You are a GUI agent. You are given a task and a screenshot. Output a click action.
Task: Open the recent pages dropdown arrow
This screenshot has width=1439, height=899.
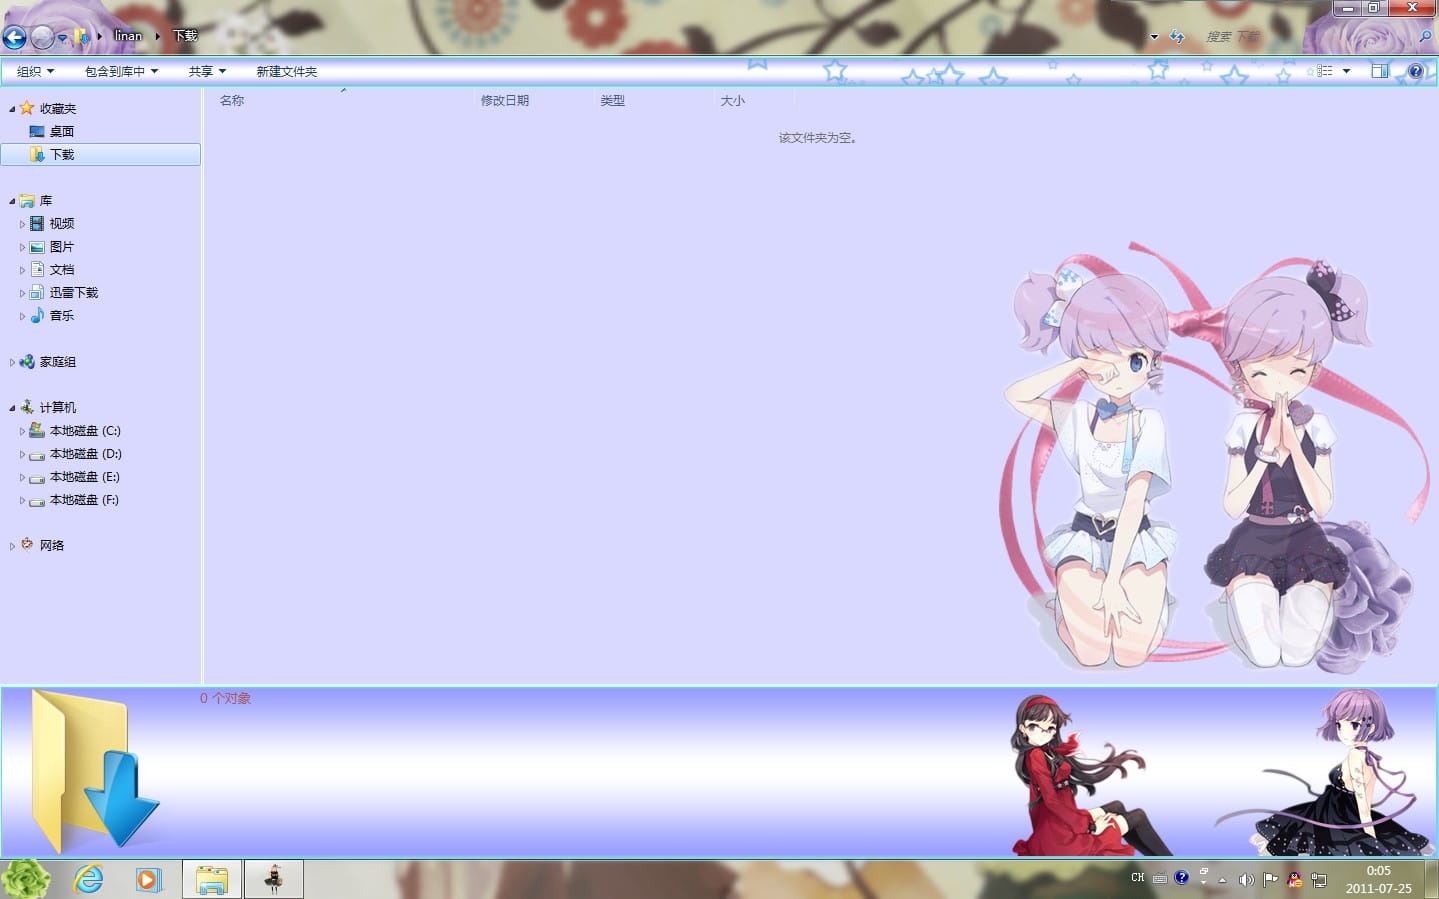(62, 38)
